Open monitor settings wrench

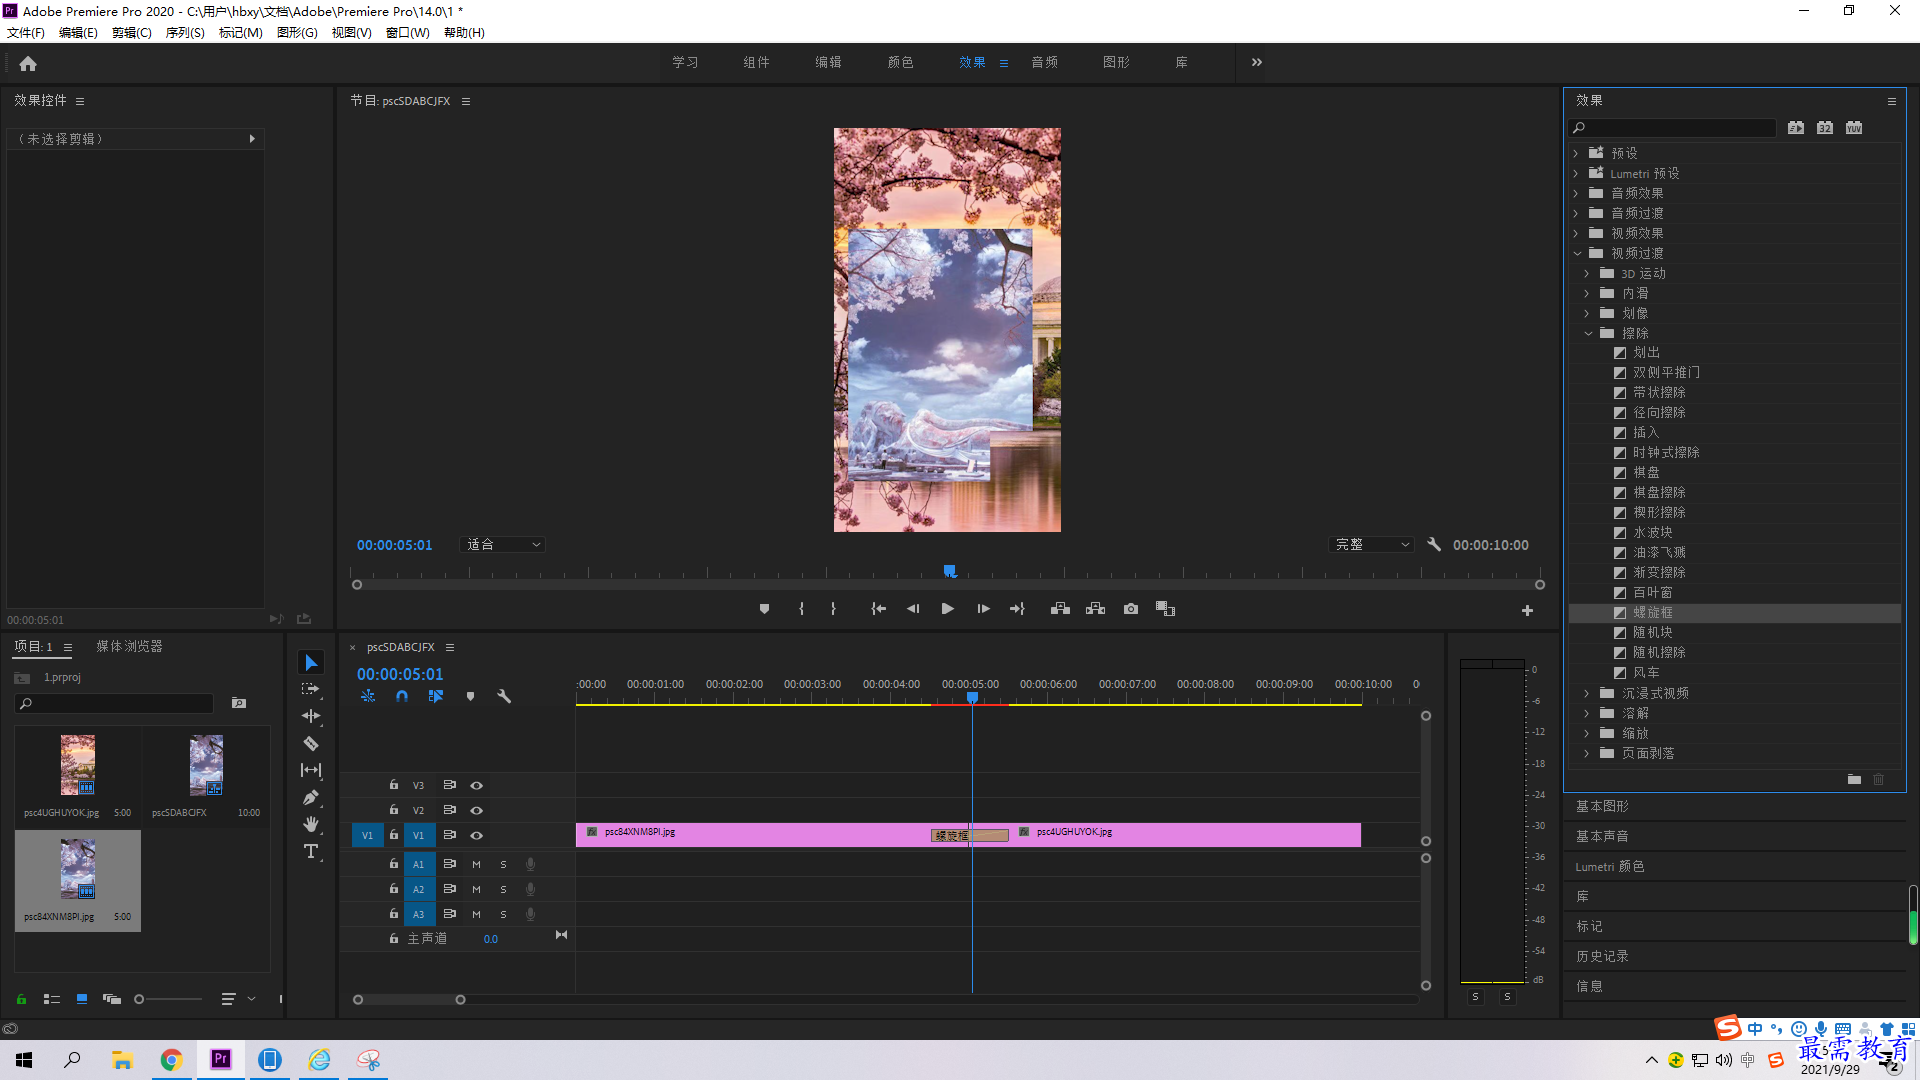[1434, 545]
